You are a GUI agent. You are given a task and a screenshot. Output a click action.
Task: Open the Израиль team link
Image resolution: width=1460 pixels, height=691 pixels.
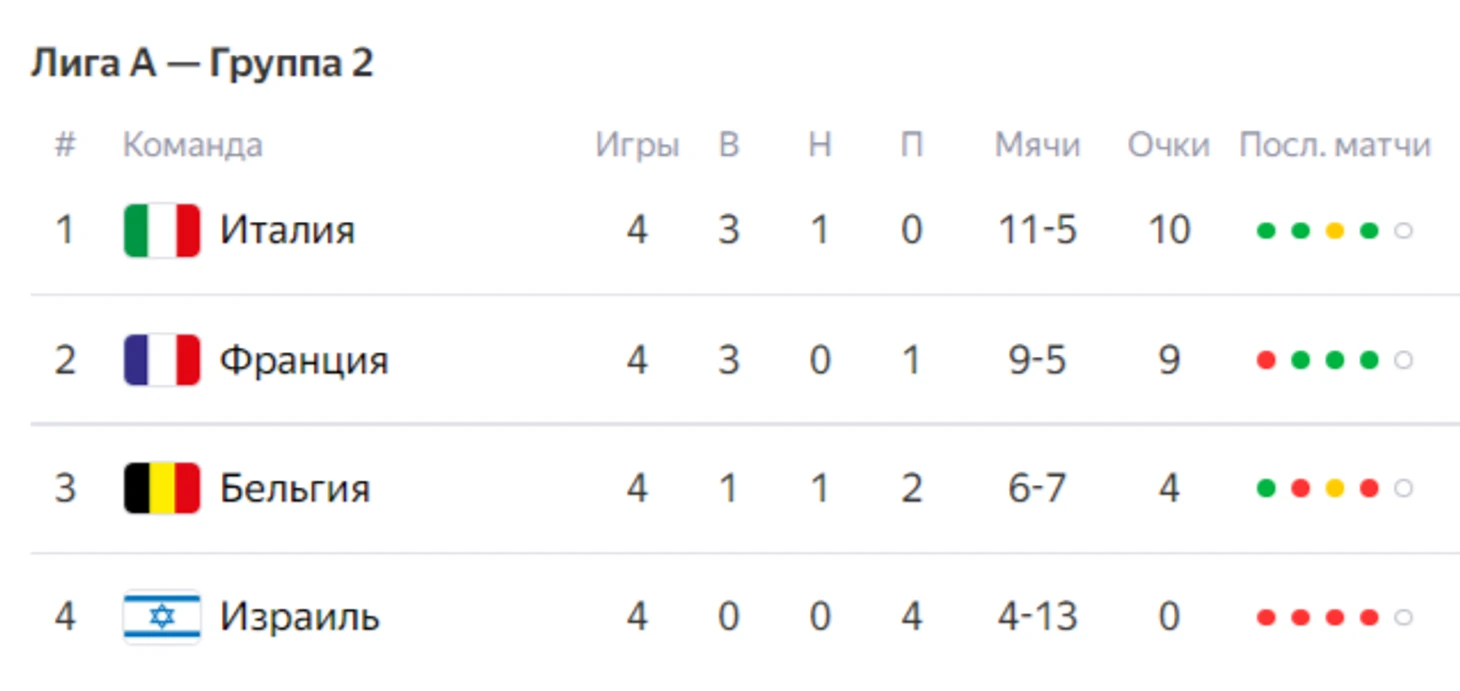(x=299, y=617)
